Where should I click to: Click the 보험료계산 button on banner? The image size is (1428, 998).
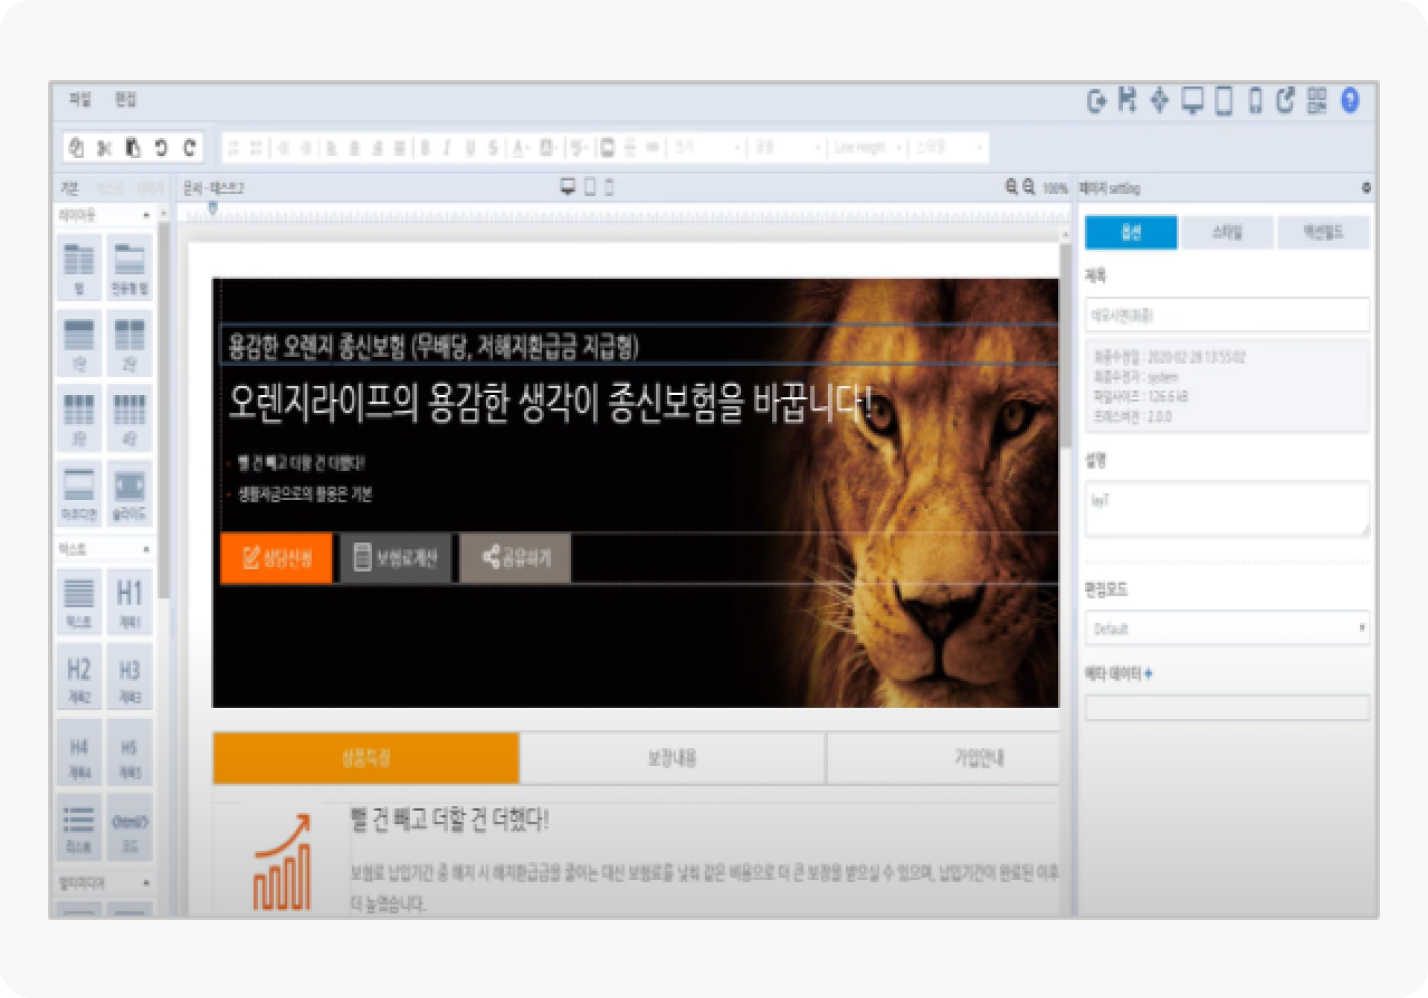tap(396, 558)
